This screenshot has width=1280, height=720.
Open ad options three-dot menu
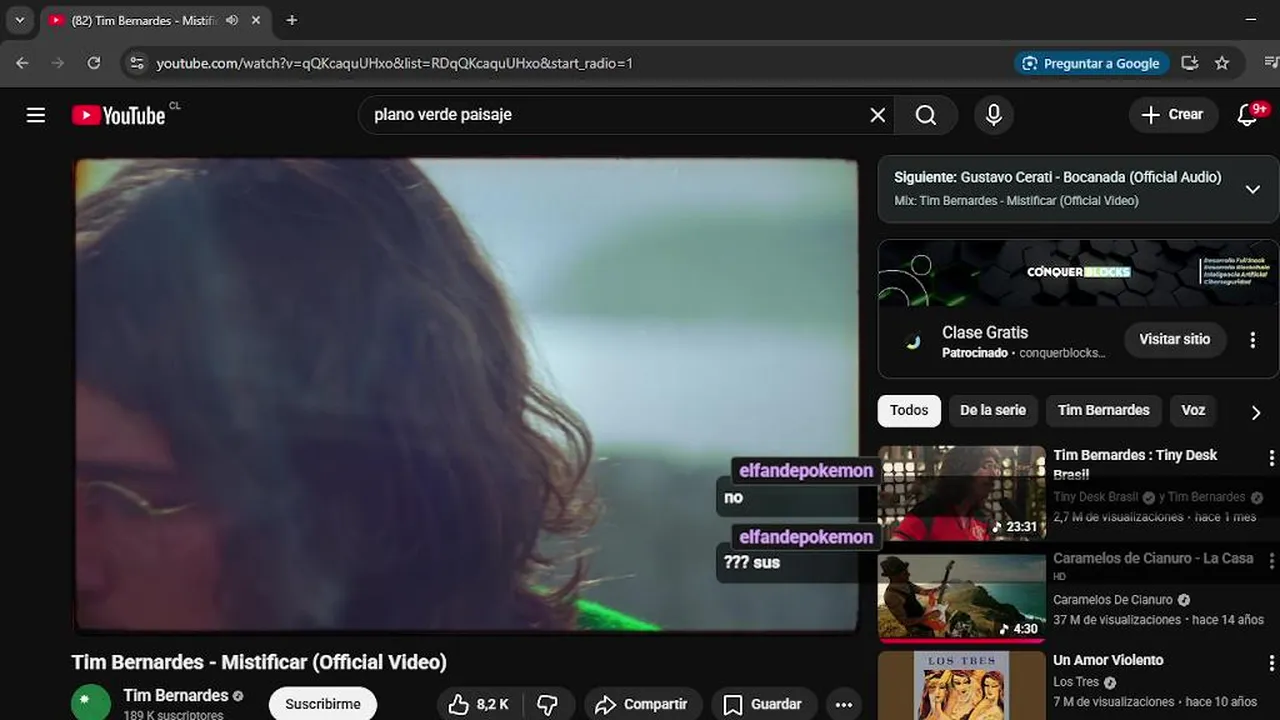click(1252, 340)
